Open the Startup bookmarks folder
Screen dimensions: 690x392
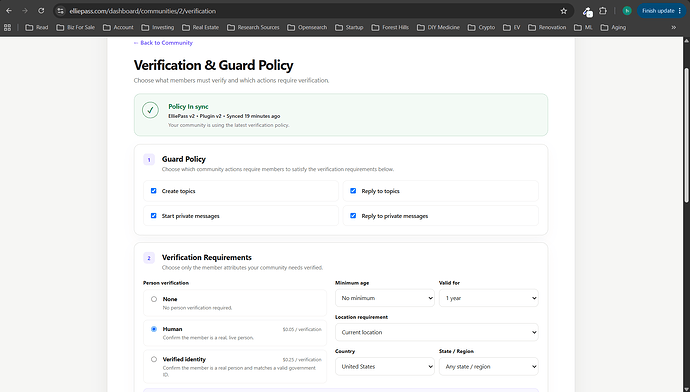[x=349, y=27]
